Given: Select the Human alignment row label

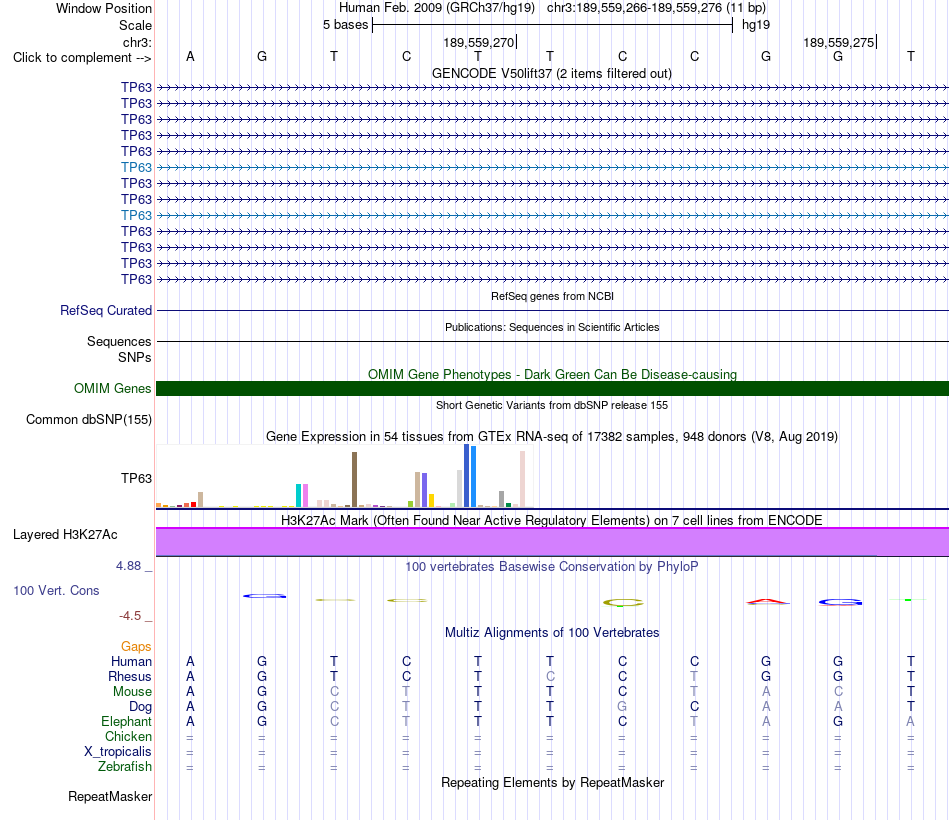Looking at the screenshot, I should [x=131, y=661].
